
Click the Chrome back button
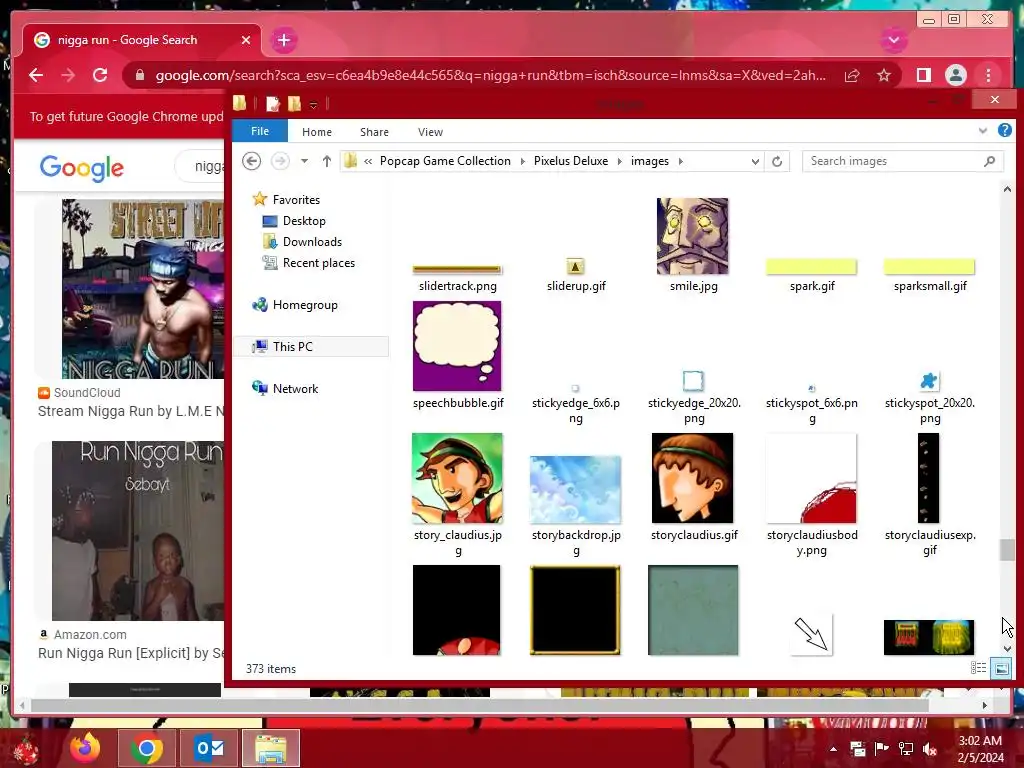click(36, 75)
